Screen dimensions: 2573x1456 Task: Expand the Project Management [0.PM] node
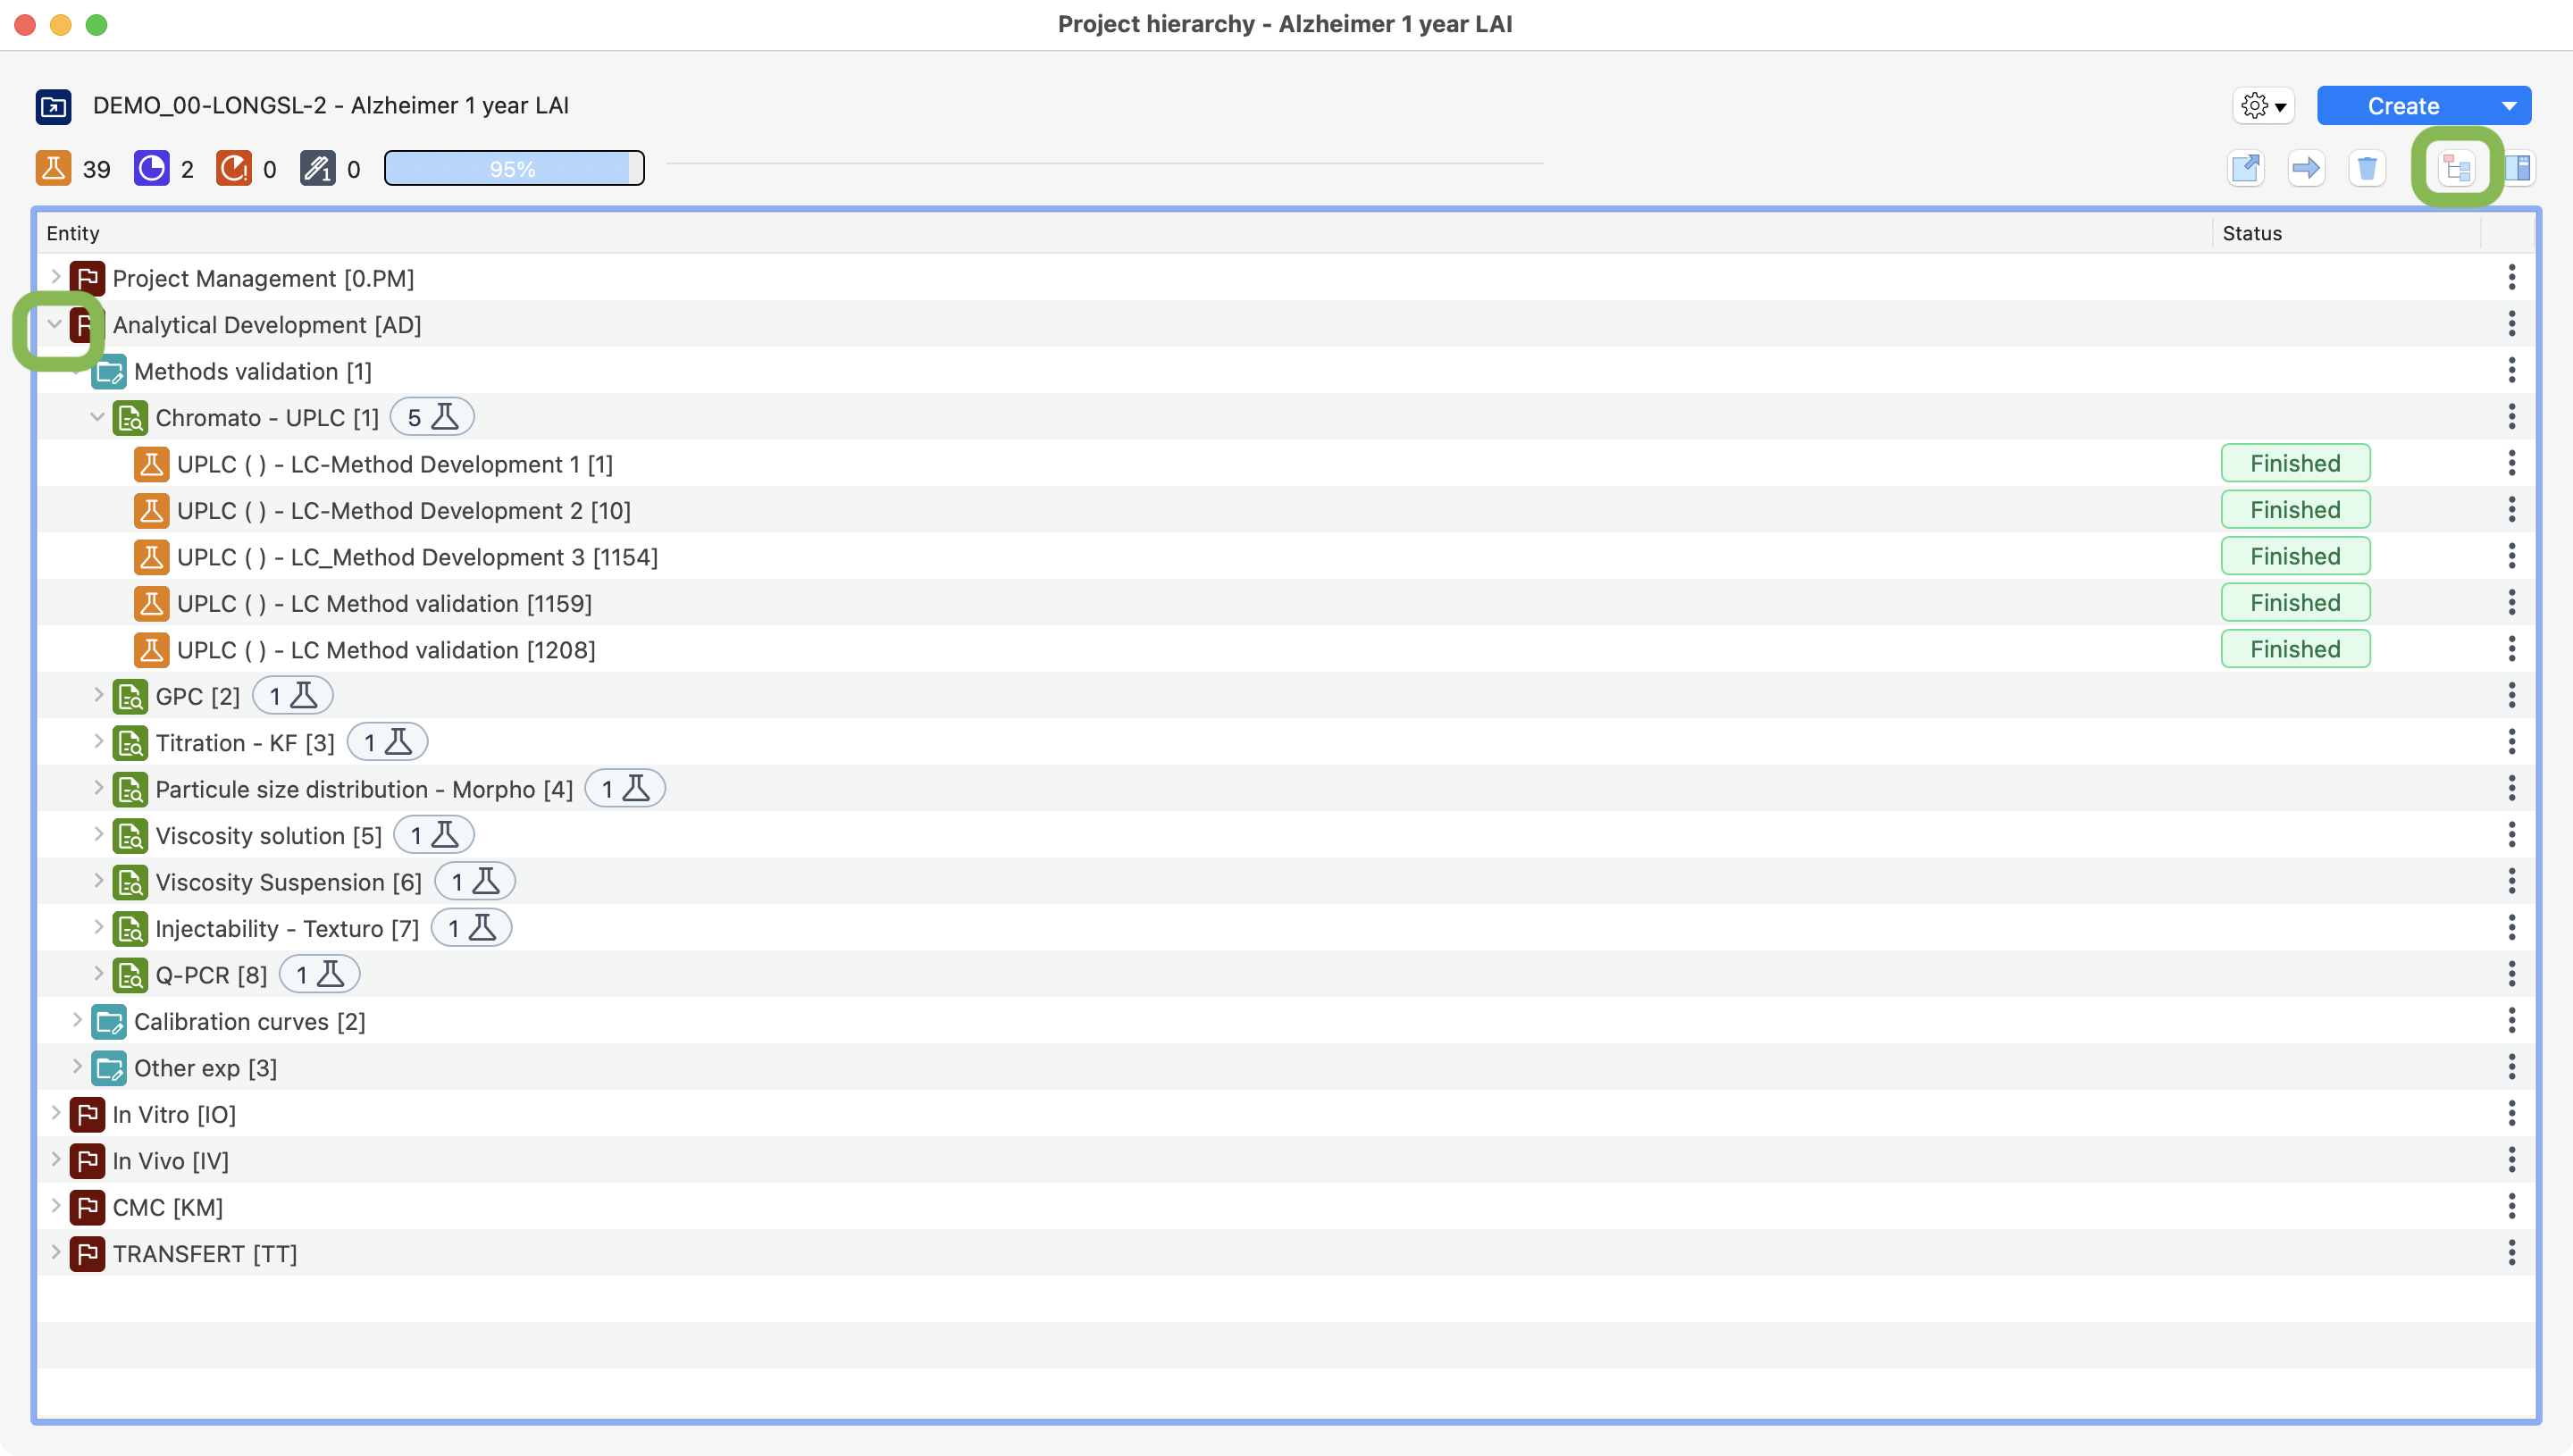(x=56, y=277)
